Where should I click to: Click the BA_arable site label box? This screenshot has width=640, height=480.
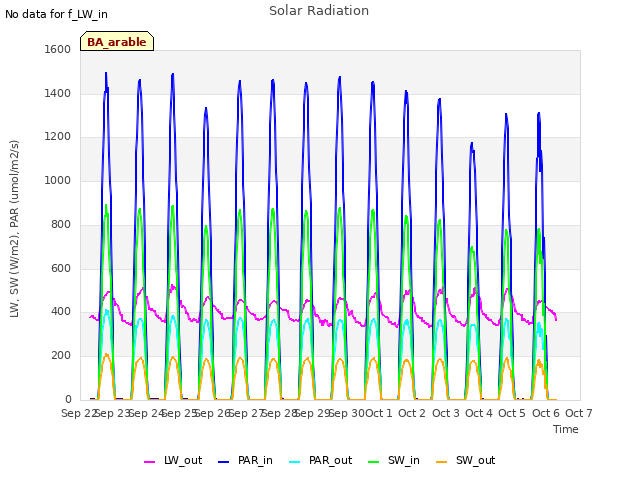click(x=117, y=41)
